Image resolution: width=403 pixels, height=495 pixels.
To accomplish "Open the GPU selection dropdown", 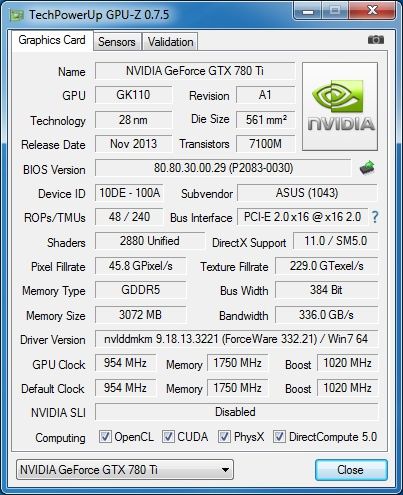I will point(125,470).
